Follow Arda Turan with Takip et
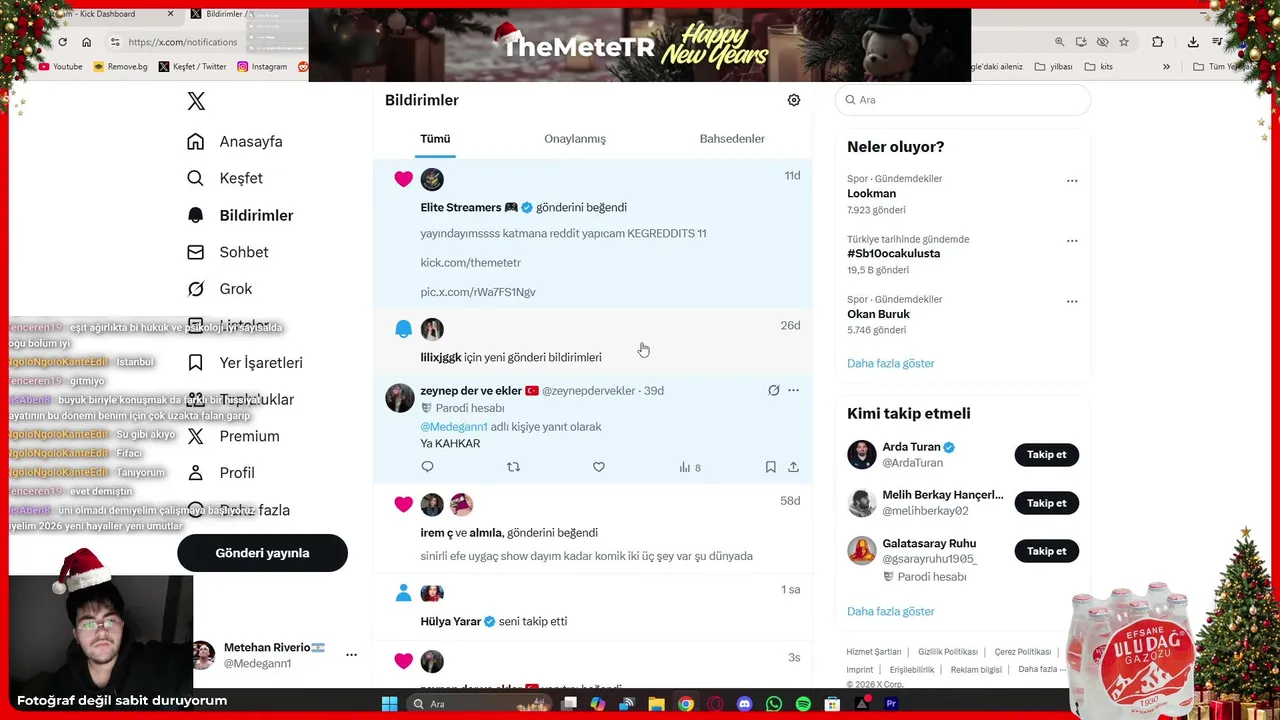Image resolution: width=1280 pixels, height=720 pixels. click(1046, 455)
